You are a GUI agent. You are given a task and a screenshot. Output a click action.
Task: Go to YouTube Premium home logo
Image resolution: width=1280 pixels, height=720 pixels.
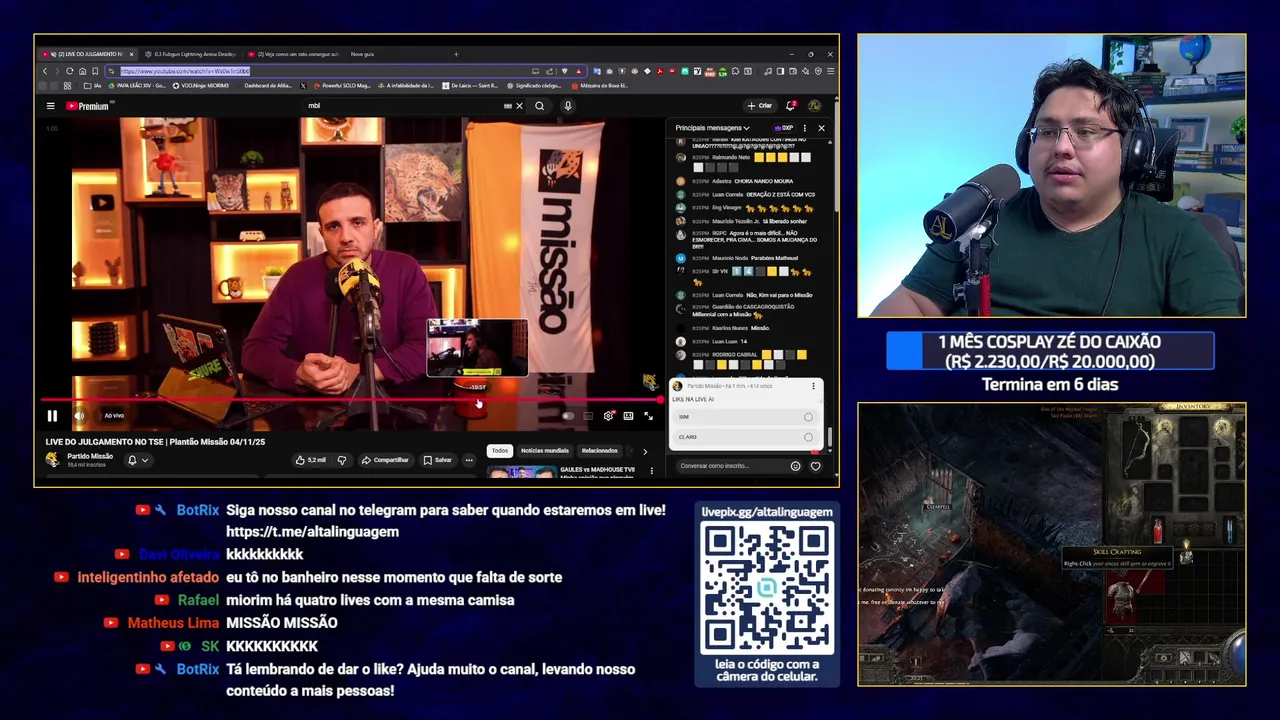[x=88, y=106]
